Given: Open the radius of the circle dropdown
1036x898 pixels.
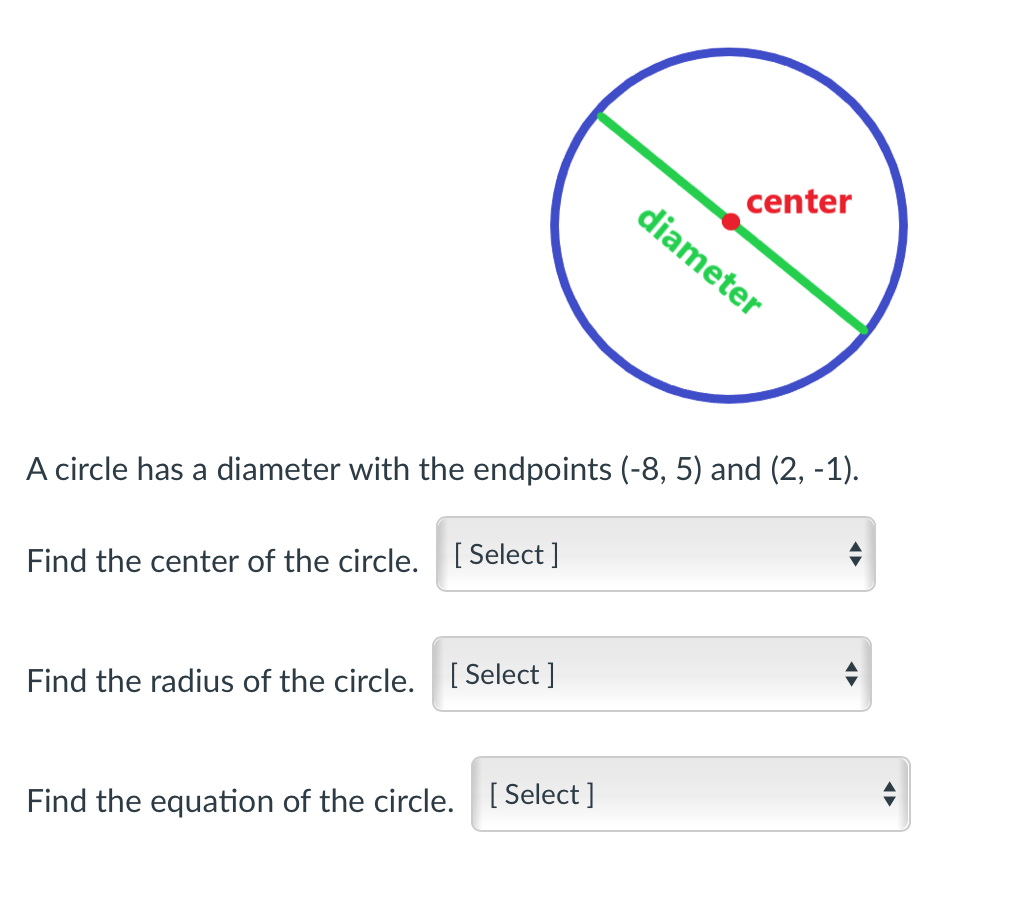Looking at the screenshot, I should coord(650,674).
